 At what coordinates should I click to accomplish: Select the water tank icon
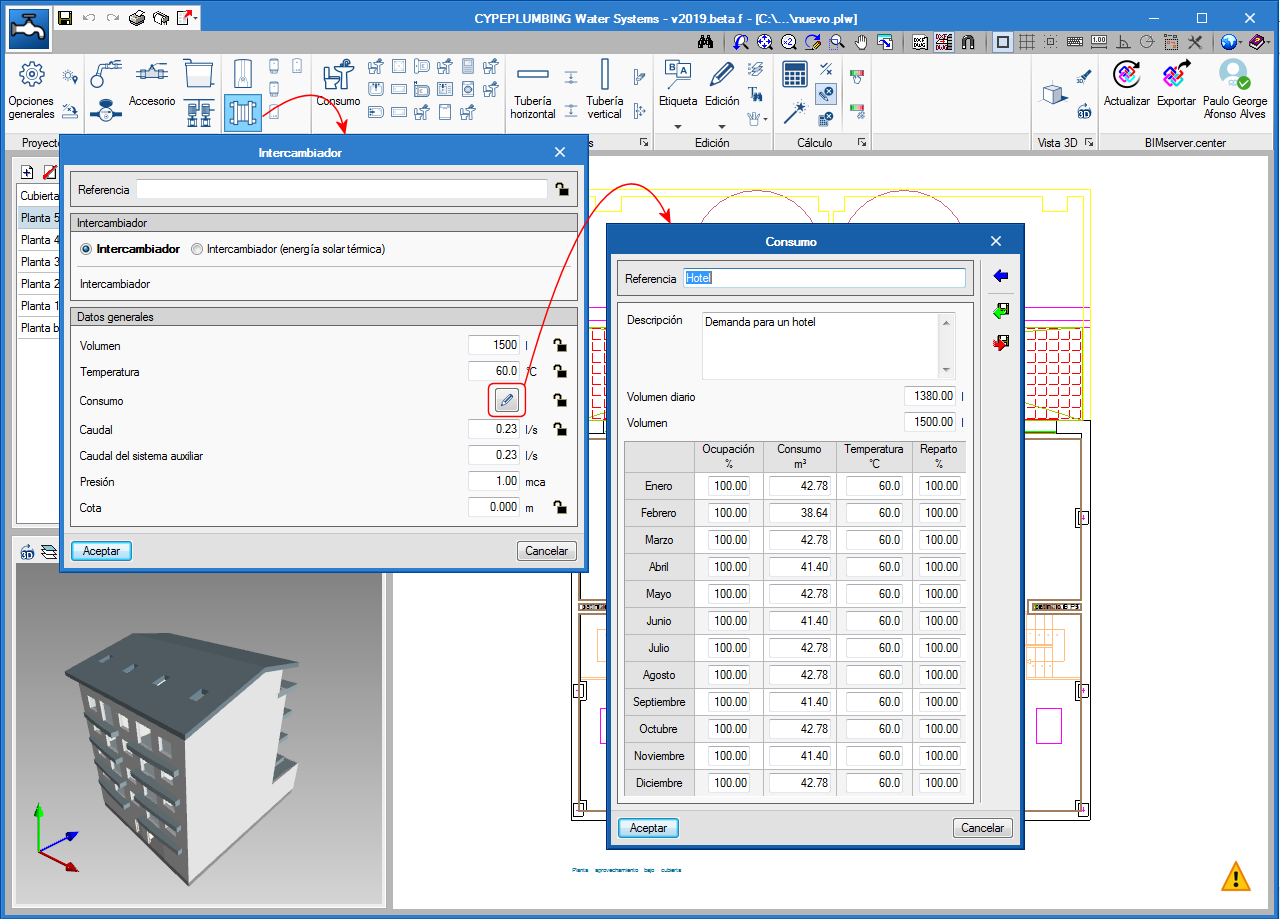point(200,73)
